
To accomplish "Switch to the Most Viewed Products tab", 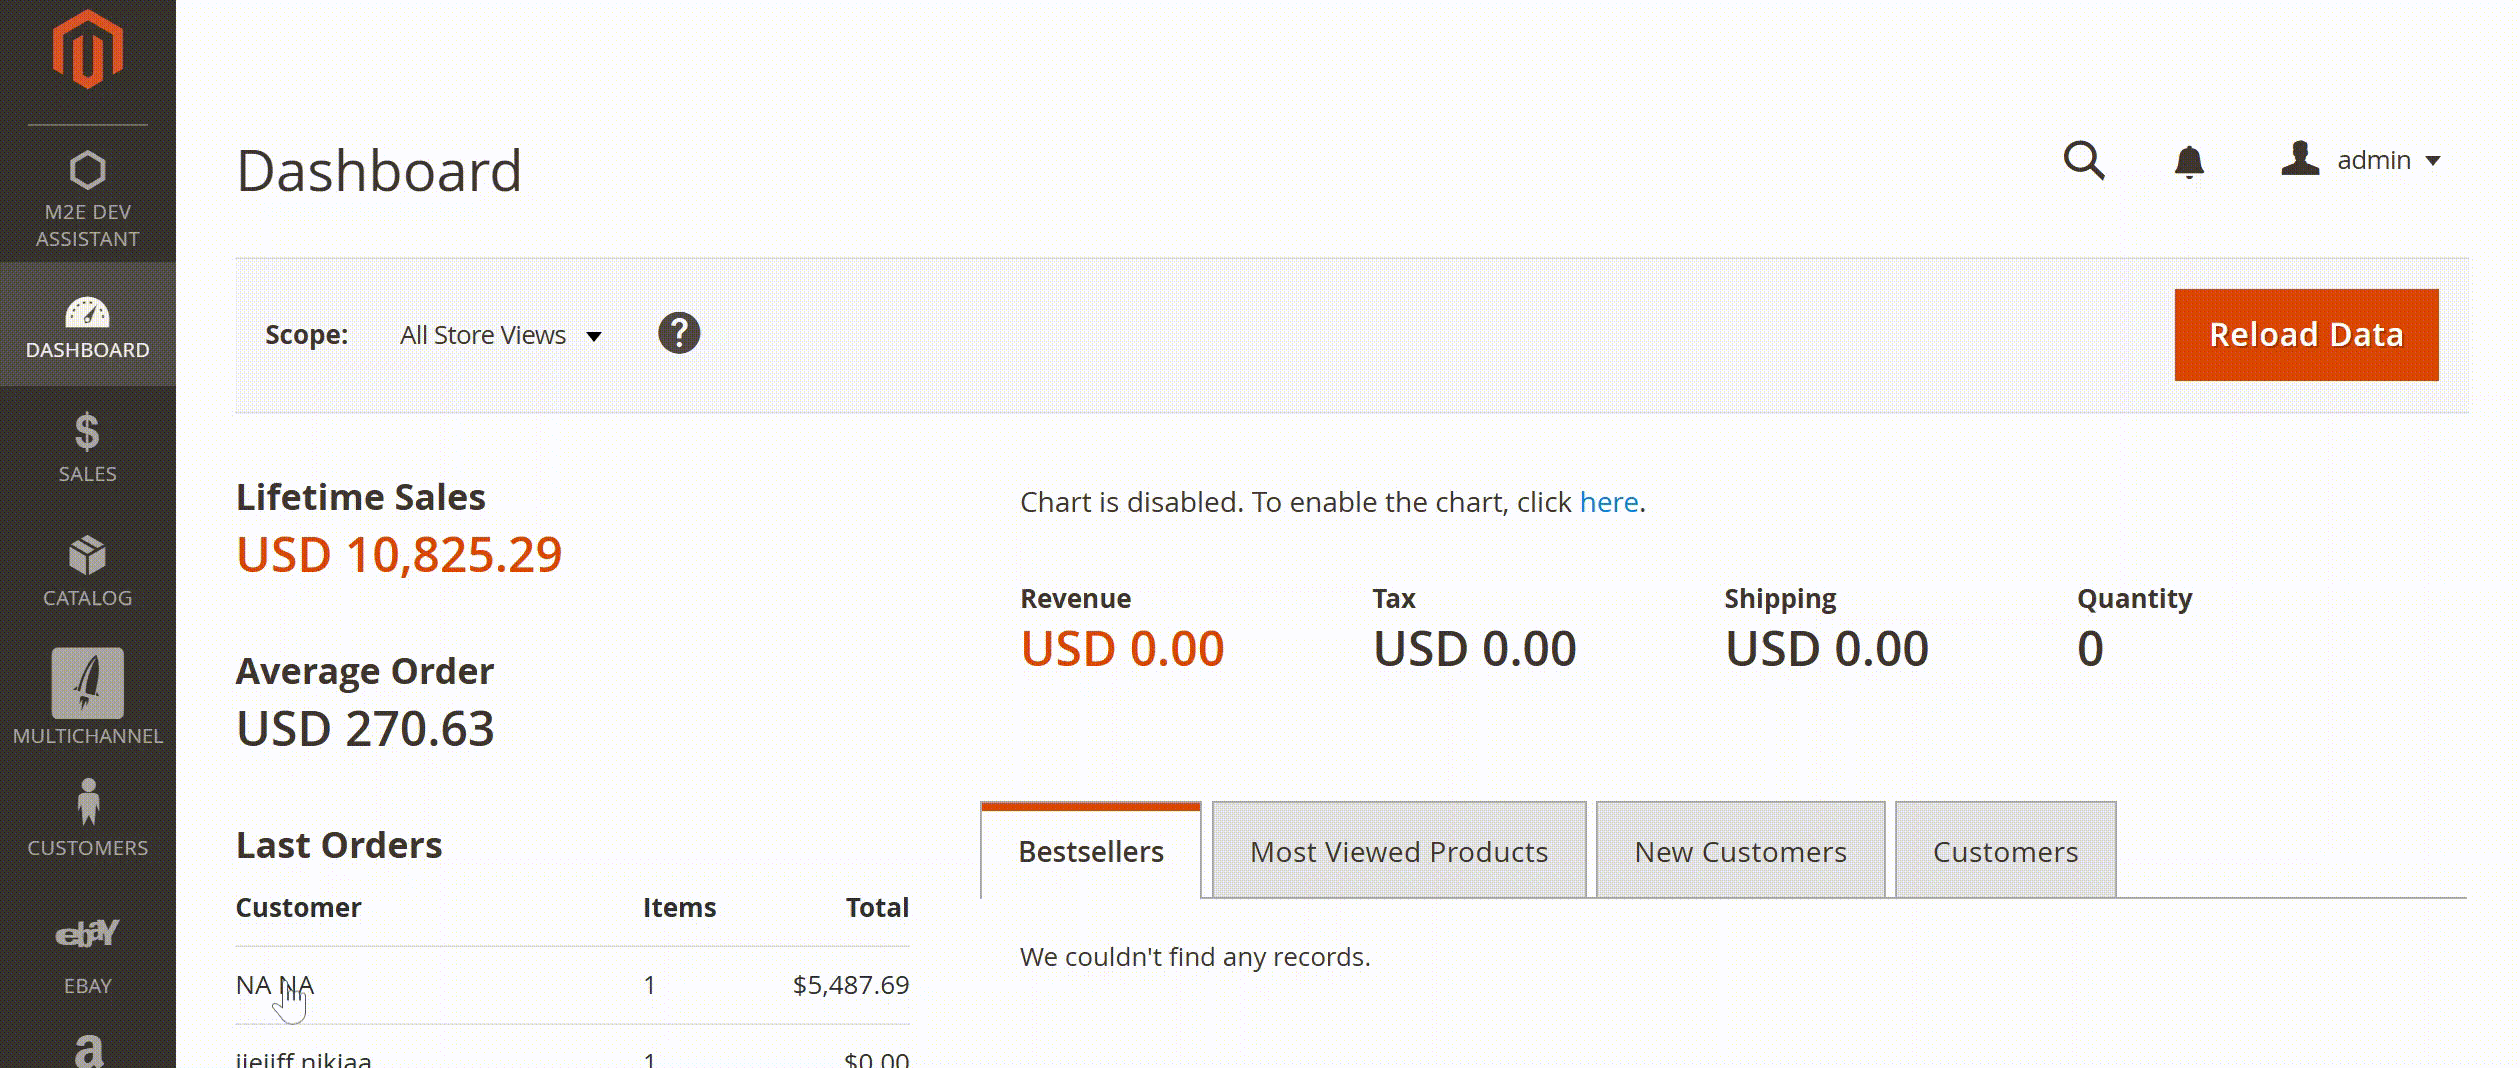I will (1399, 852).
